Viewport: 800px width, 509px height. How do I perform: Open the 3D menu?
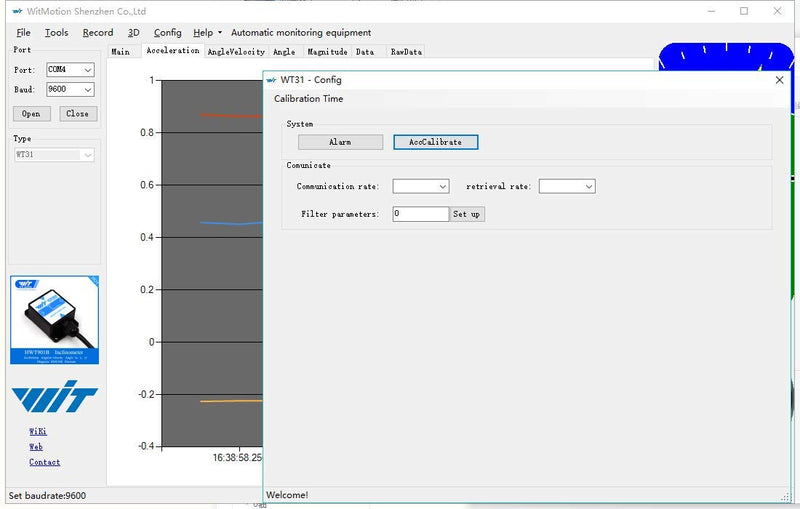coord(133,33)
